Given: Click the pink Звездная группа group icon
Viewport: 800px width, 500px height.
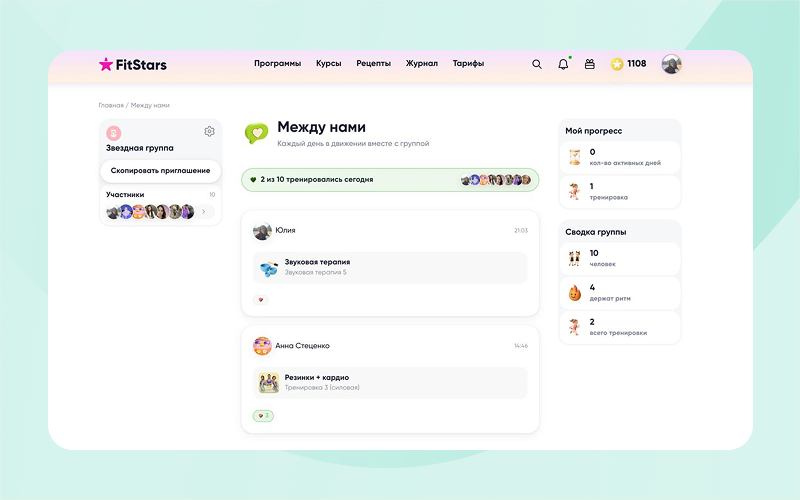Looking at the screenshot, I should pos(113,133).
